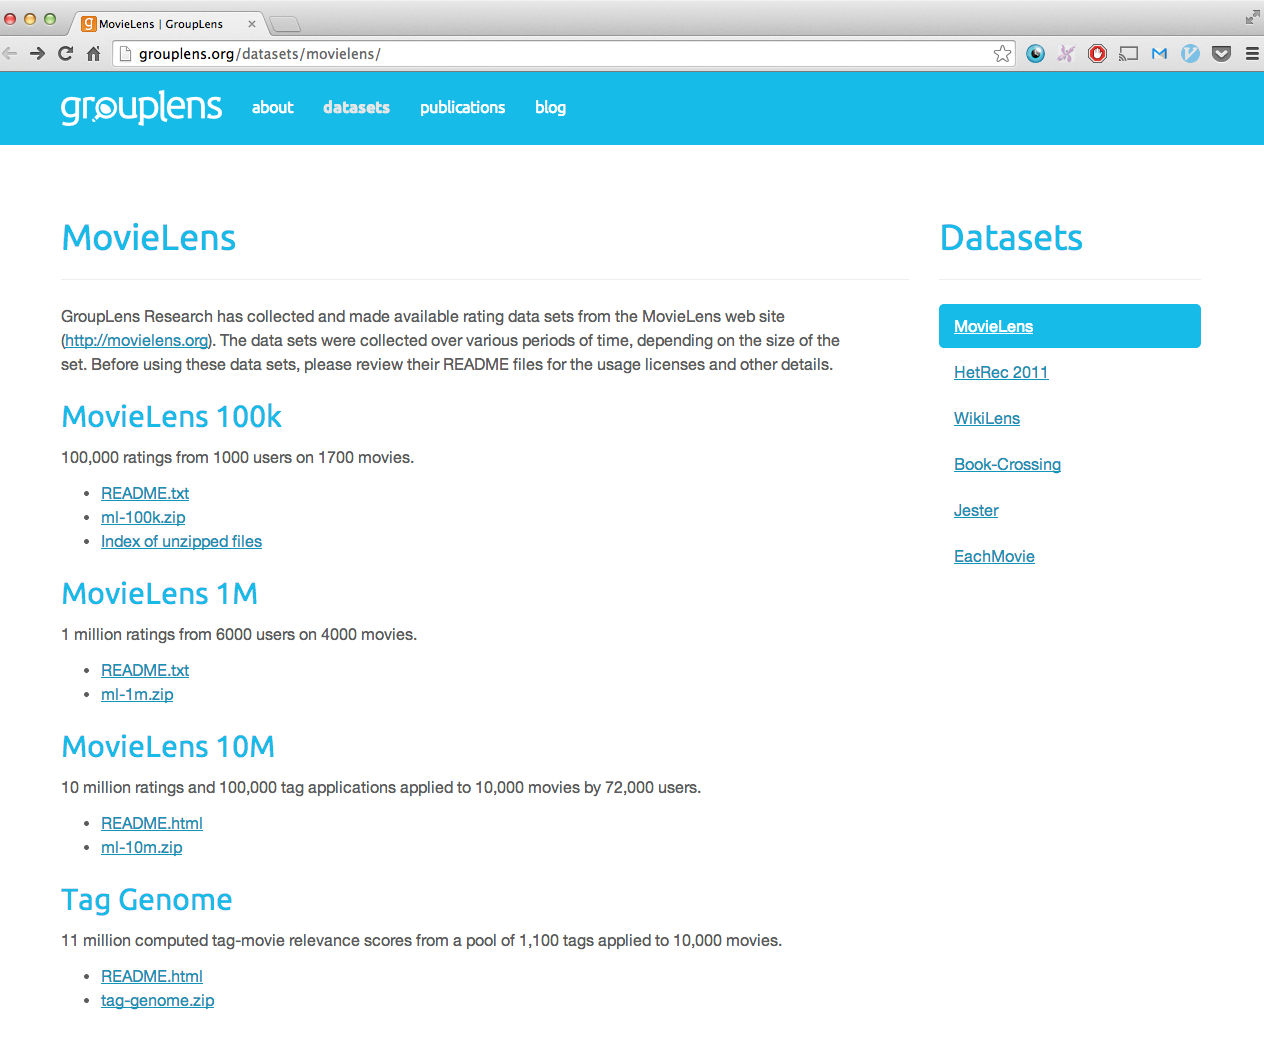
Task: Click the Google Cast extension icon
Action: pos(1129,54)
